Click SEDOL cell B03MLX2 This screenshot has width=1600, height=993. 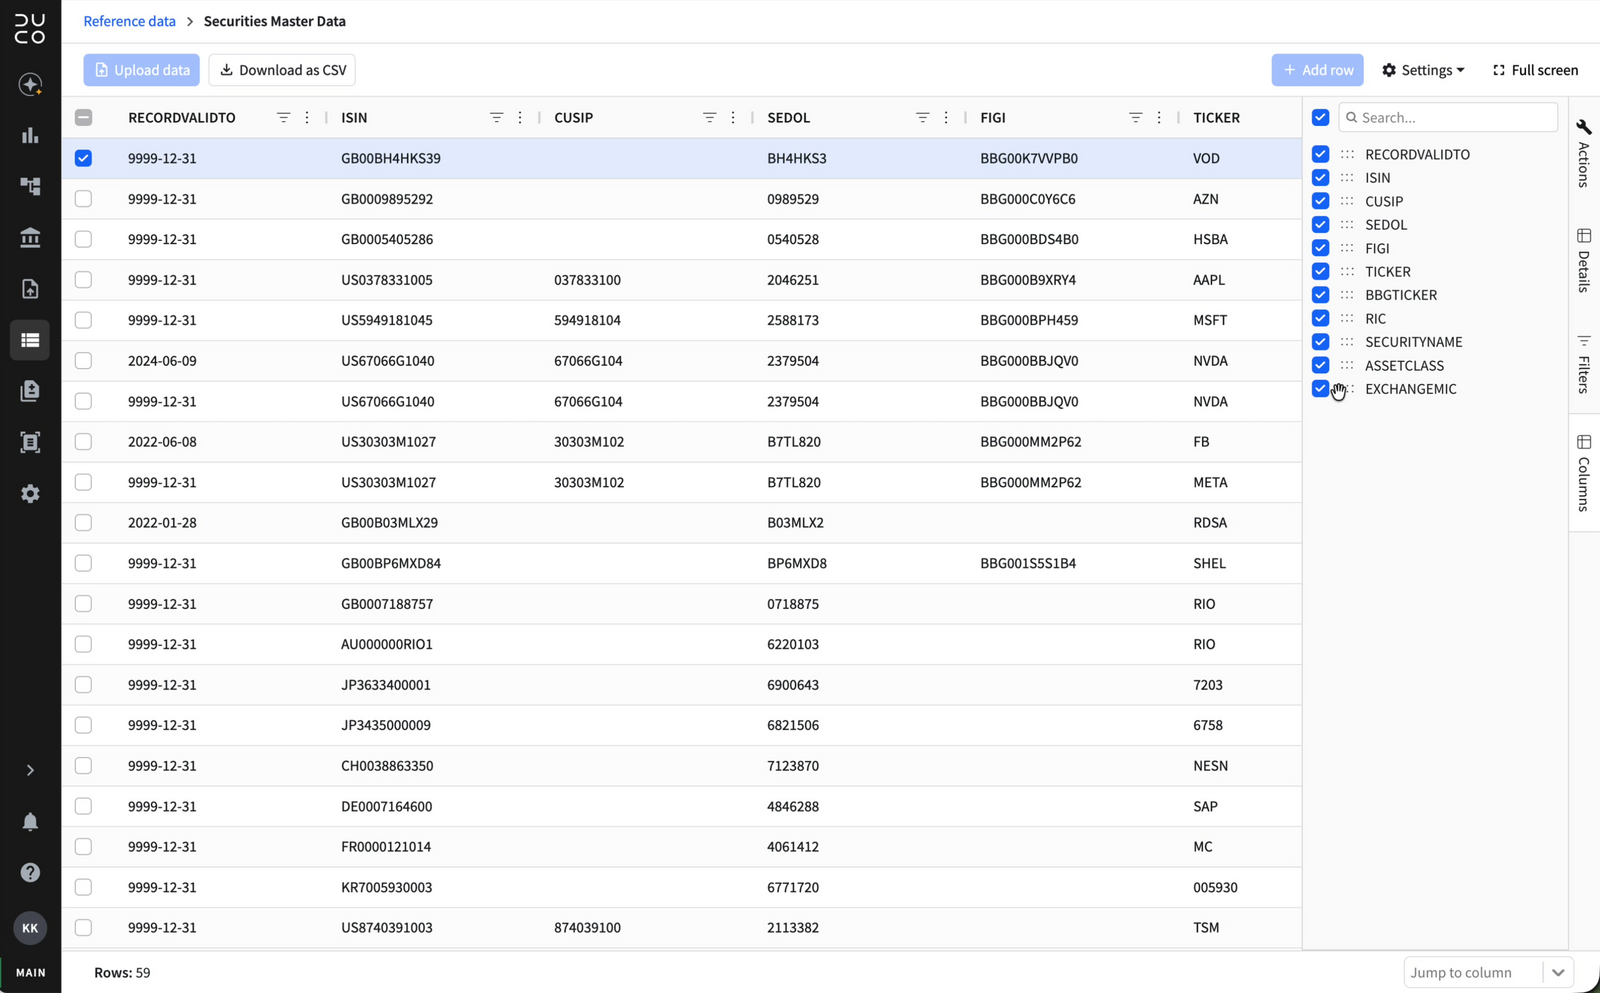[x=796, y=523]
